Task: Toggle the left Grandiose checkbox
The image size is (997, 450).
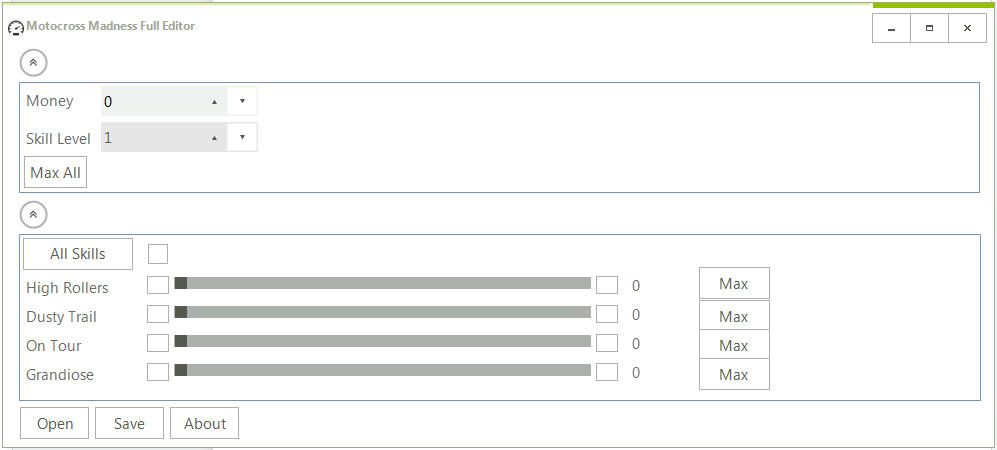Action: point(158,372)
